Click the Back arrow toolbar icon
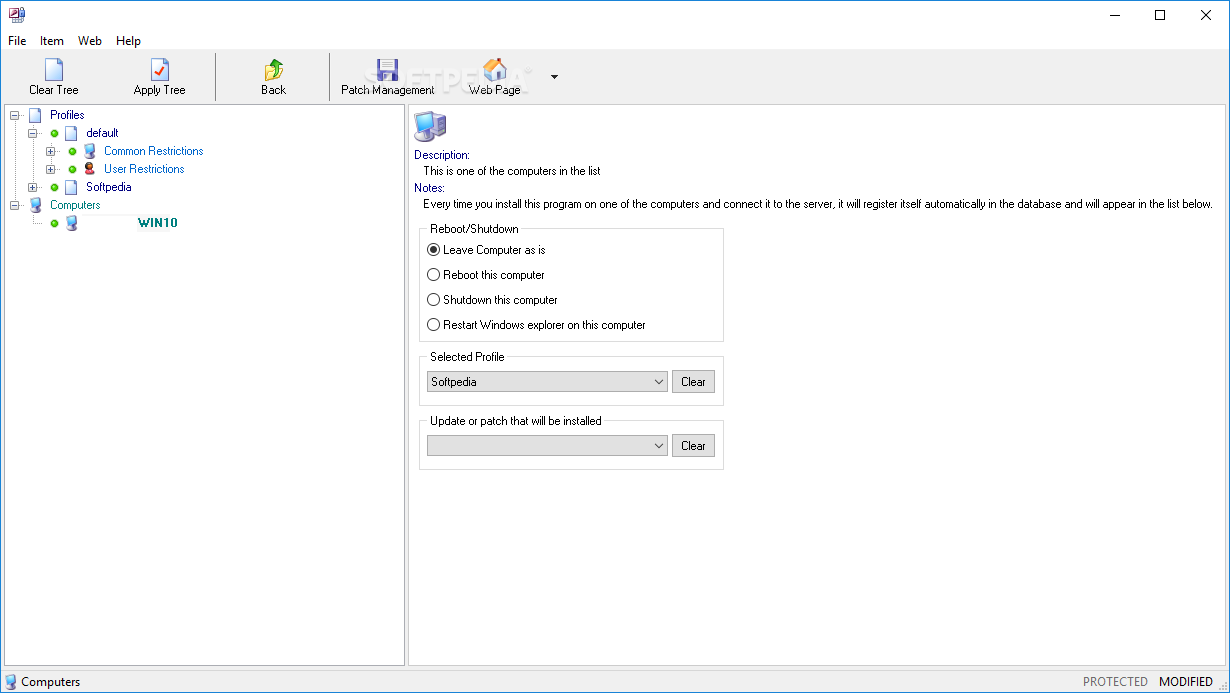 (x=273, y=70)
